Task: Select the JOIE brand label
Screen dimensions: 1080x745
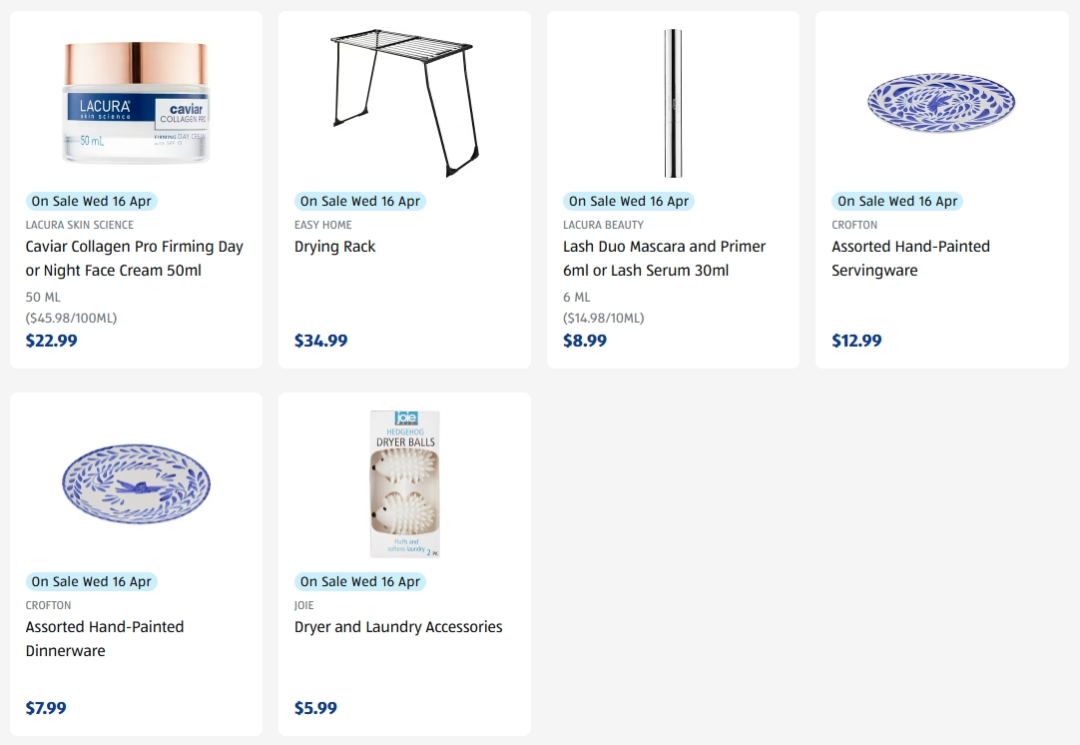Action: tap(304, 605)
